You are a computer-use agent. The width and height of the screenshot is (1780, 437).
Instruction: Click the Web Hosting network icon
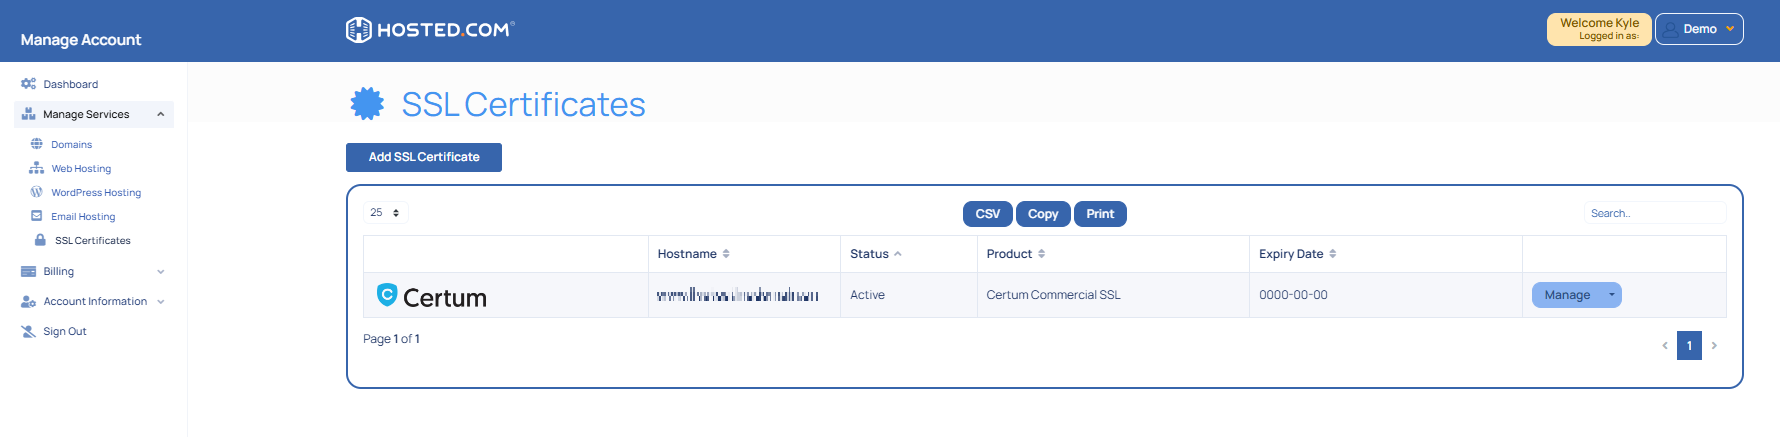pos(37,168)
